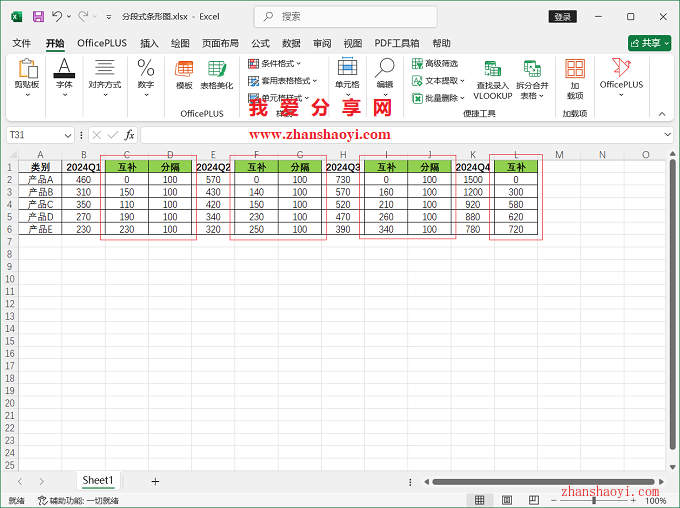This screenshot has width=680, height=508.
Task: Switch to Page Layout view
Action: (505, 500)
